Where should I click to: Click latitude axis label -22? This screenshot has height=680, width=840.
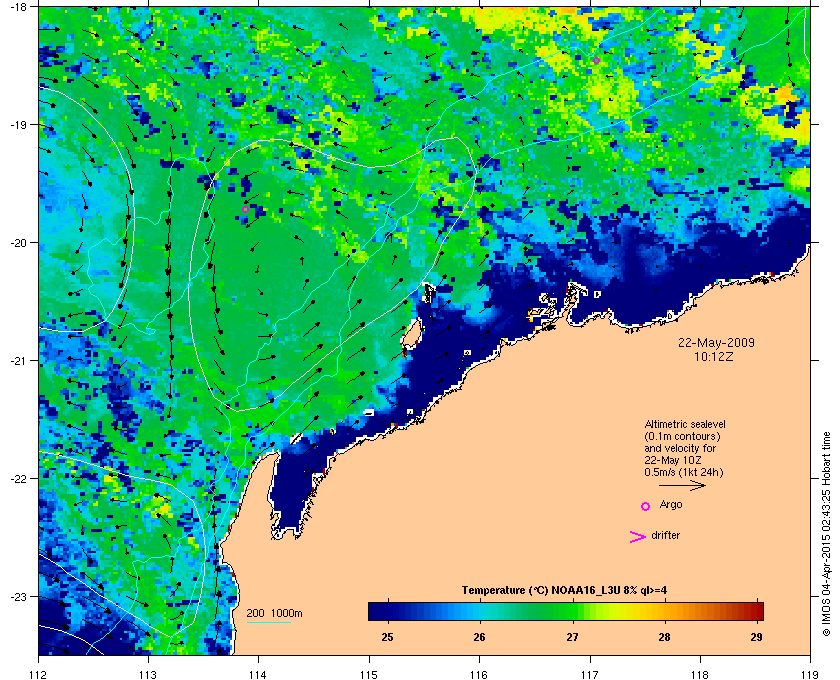tap(19, 478)
